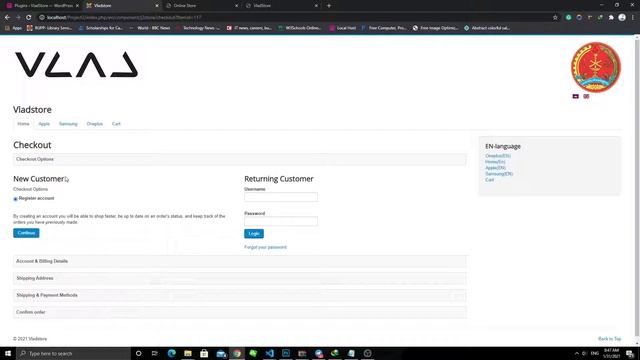Switch to English using the UK flag
Image resolution: width=640 pixels, height=360 pixels.
click(x=586, y=96)
